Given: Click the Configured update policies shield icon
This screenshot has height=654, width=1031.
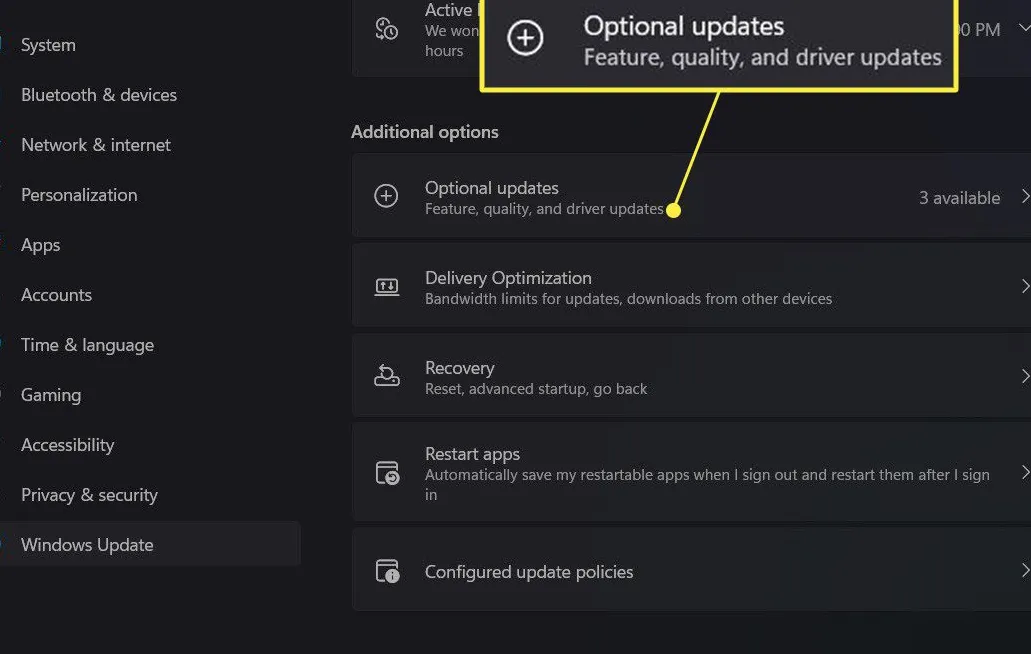Looking at the screenshot, I should (387, 571).
